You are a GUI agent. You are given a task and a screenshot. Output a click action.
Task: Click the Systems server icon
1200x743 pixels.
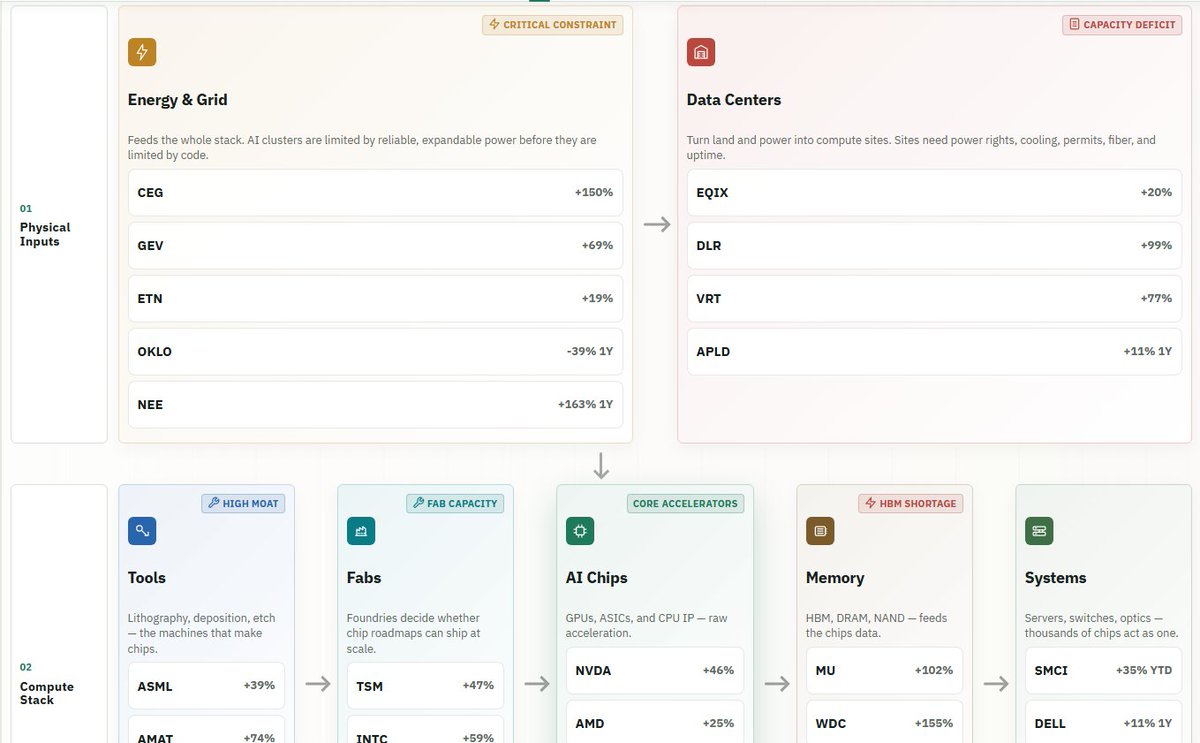1039,531
